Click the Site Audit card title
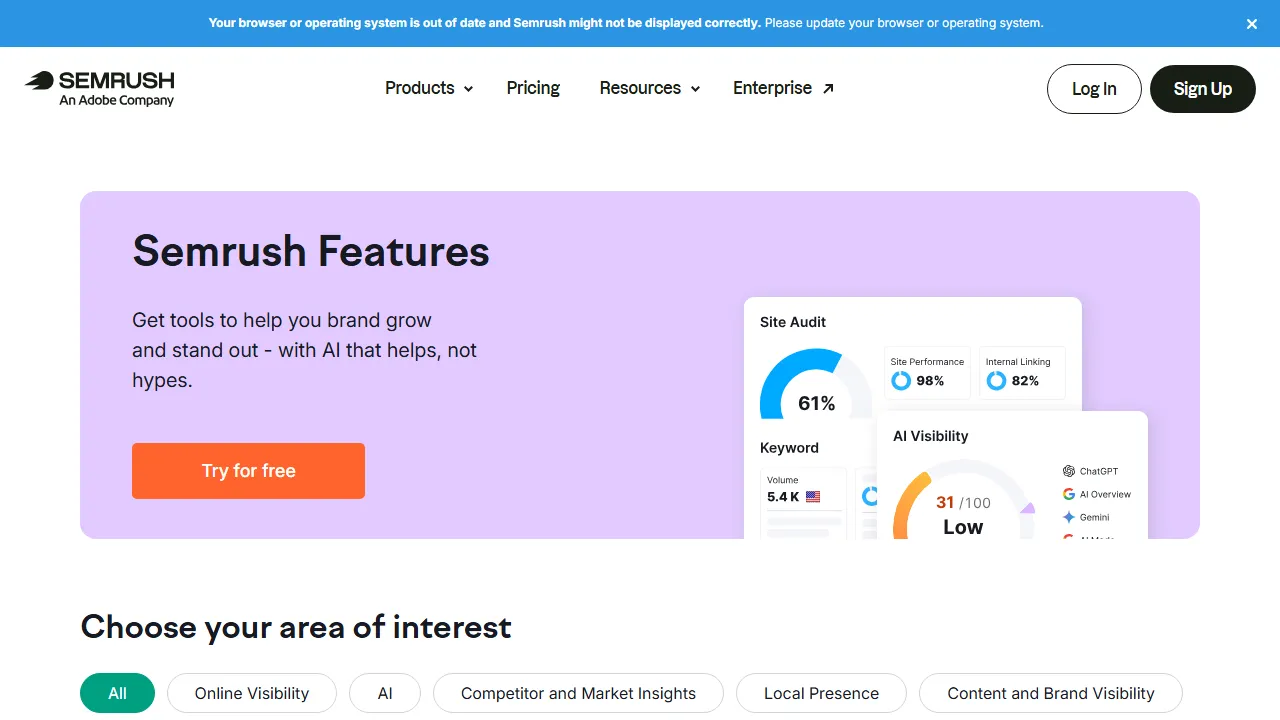 pyautogui.click(x=793, y=322)
